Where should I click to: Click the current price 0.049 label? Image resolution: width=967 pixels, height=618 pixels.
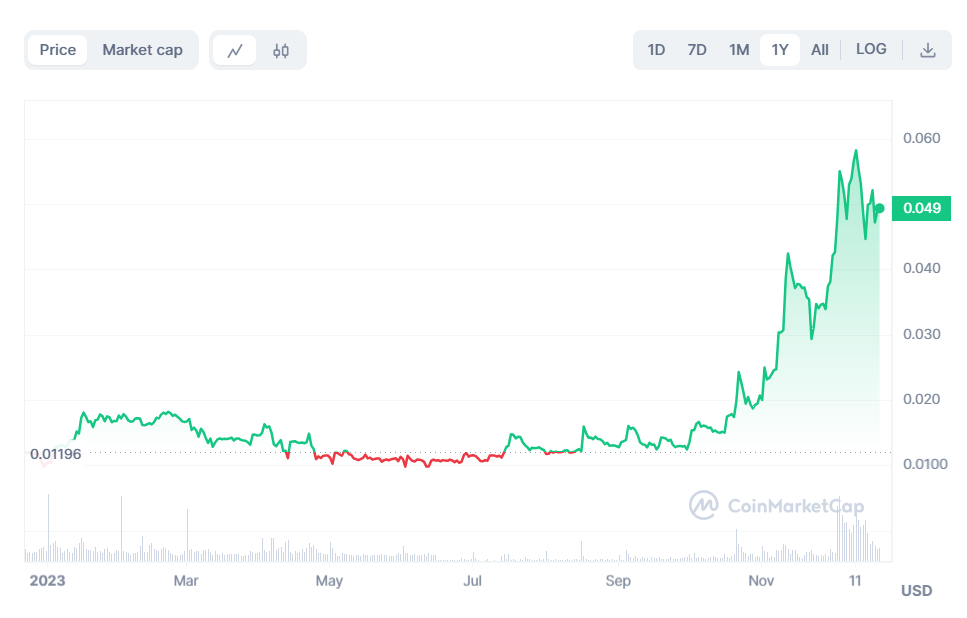[922, 208]
